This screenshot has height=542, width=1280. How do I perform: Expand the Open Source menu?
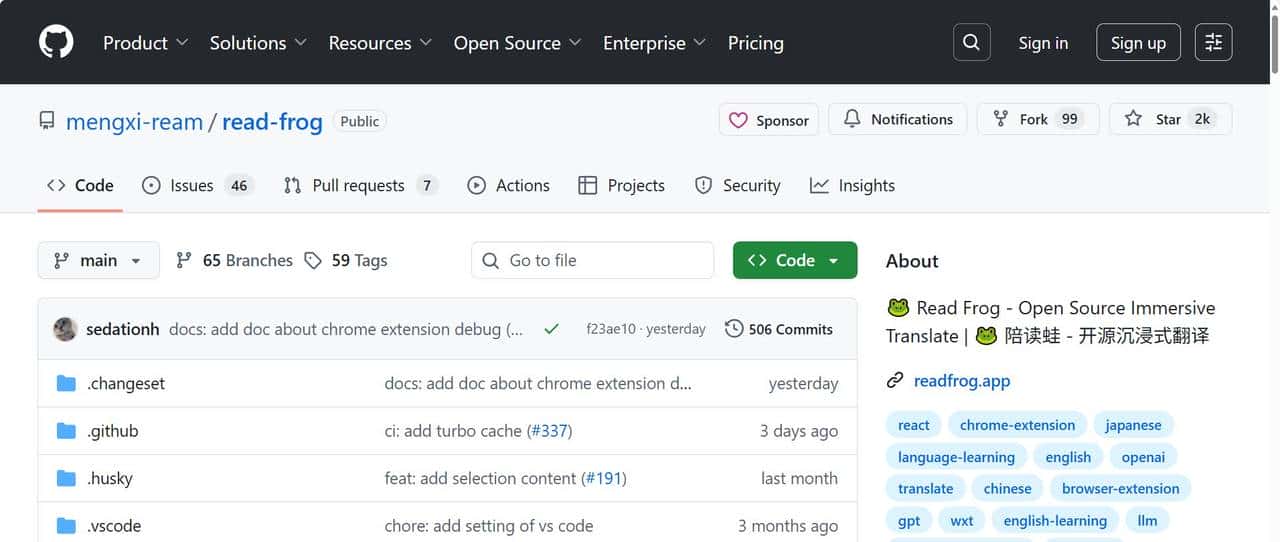click(x=517, y=43)
